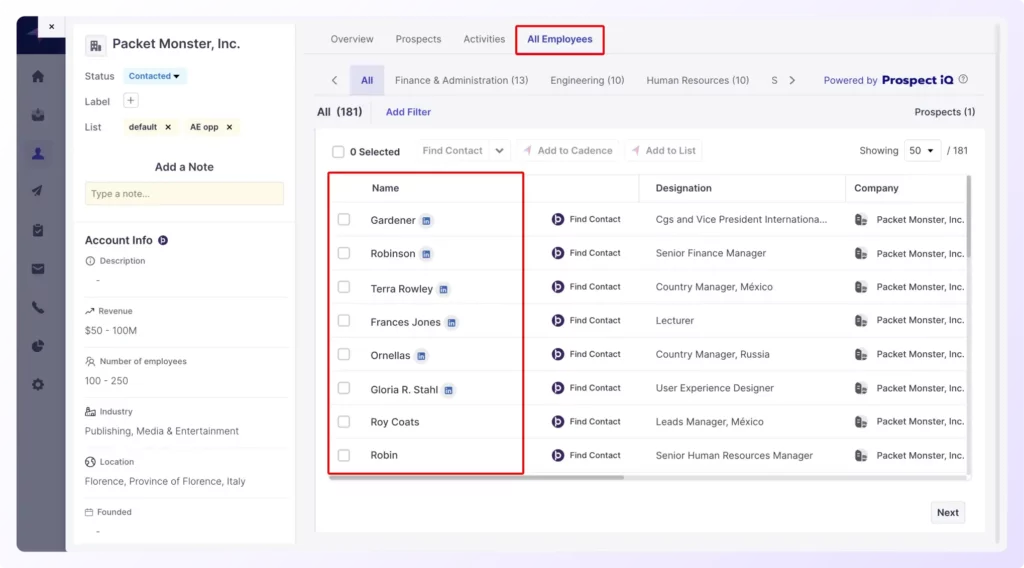Click Find Contact for Terra Rowley
This screenshot has width=1024, height=568.
pyautogui.click(x=586, y=287)
